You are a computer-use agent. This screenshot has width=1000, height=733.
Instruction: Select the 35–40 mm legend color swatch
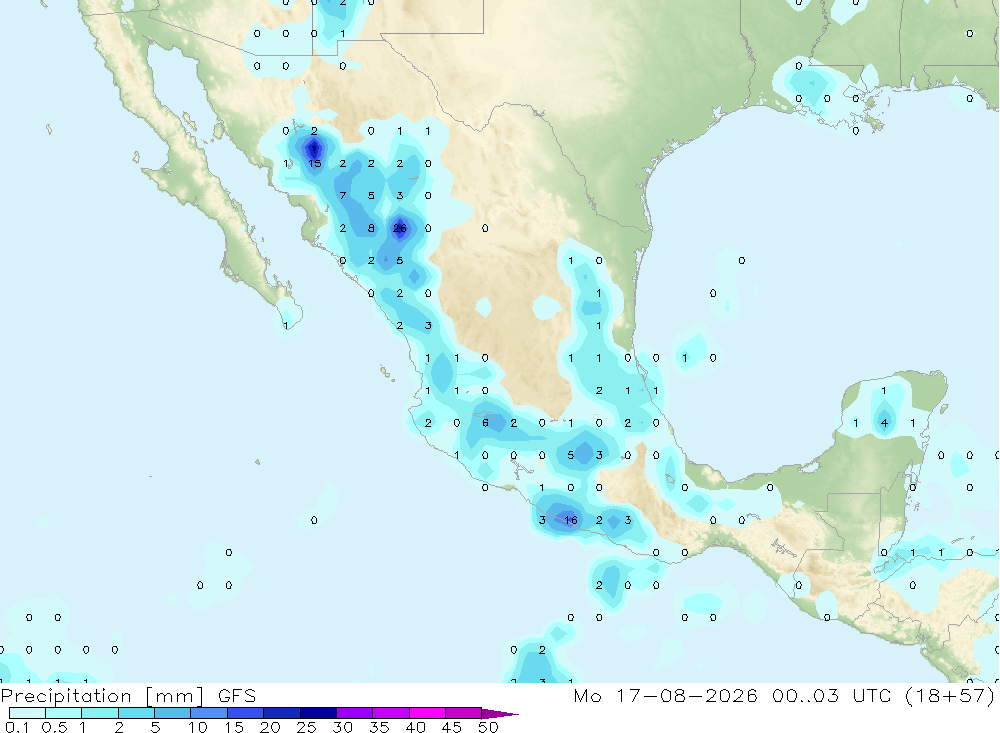pyautogui.click(x=391, y=713)
